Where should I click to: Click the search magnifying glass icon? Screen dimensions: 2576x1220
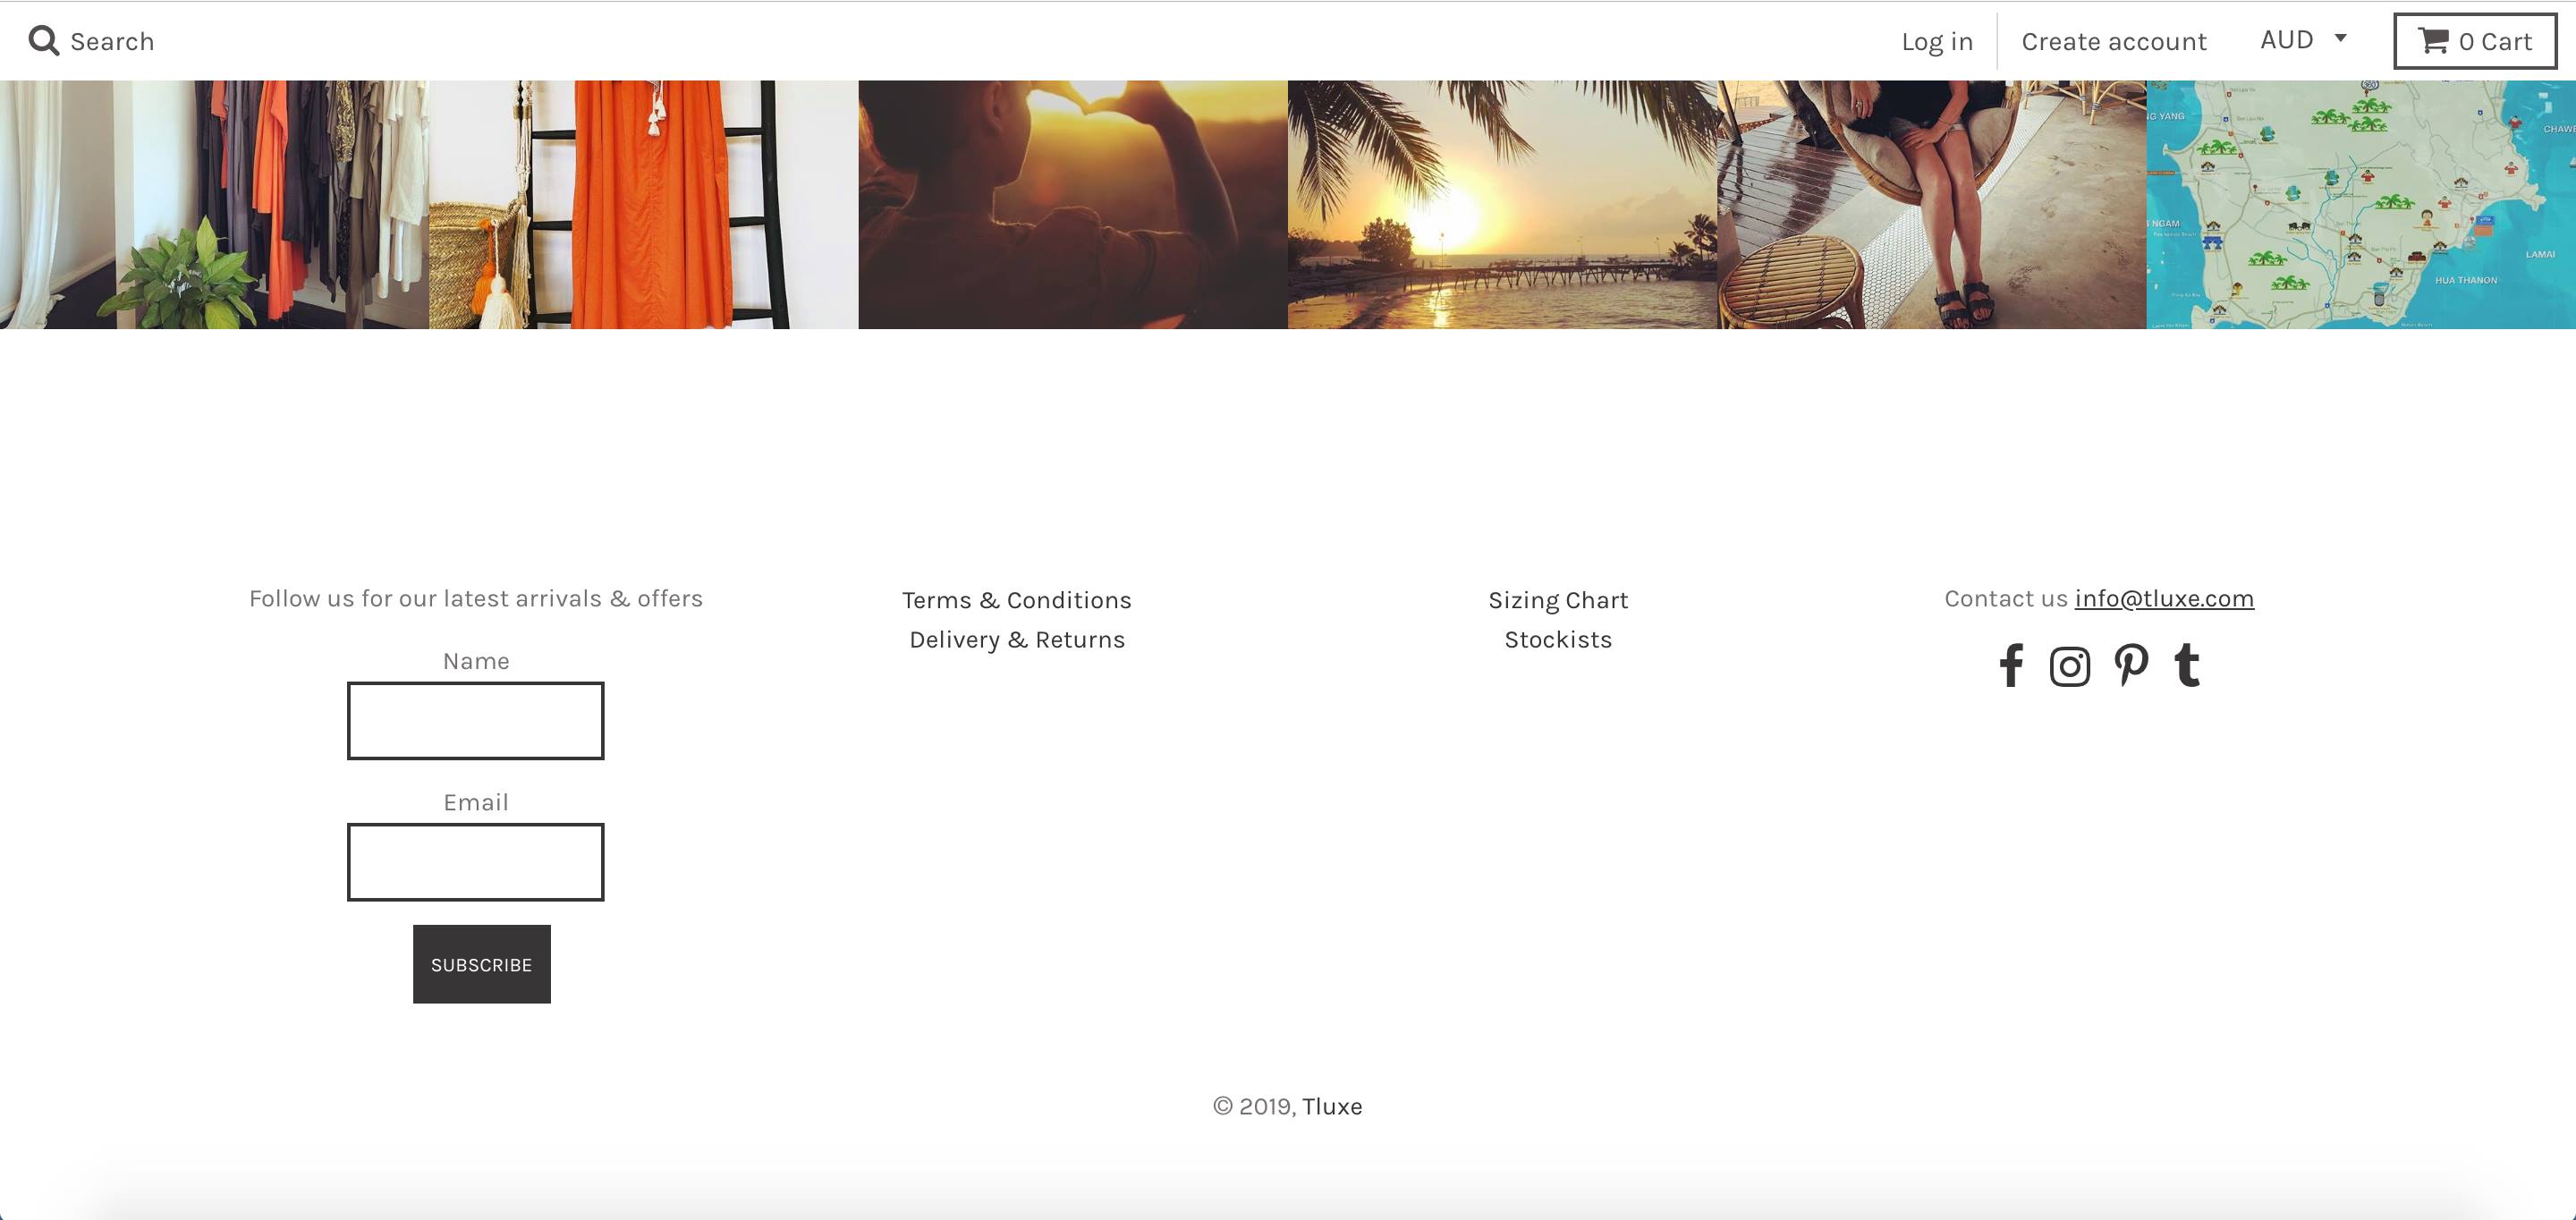(44, 41)
